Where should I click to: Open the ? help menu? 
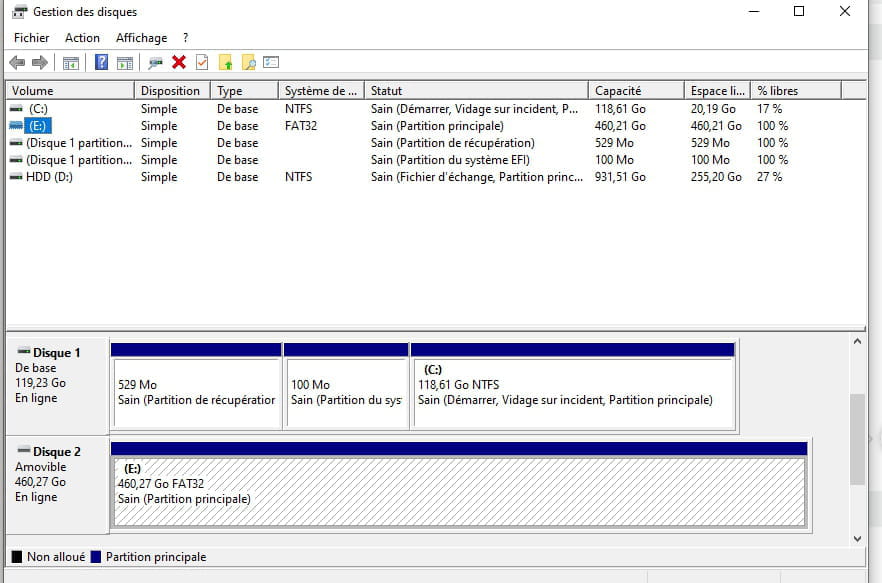pos(186,38)
